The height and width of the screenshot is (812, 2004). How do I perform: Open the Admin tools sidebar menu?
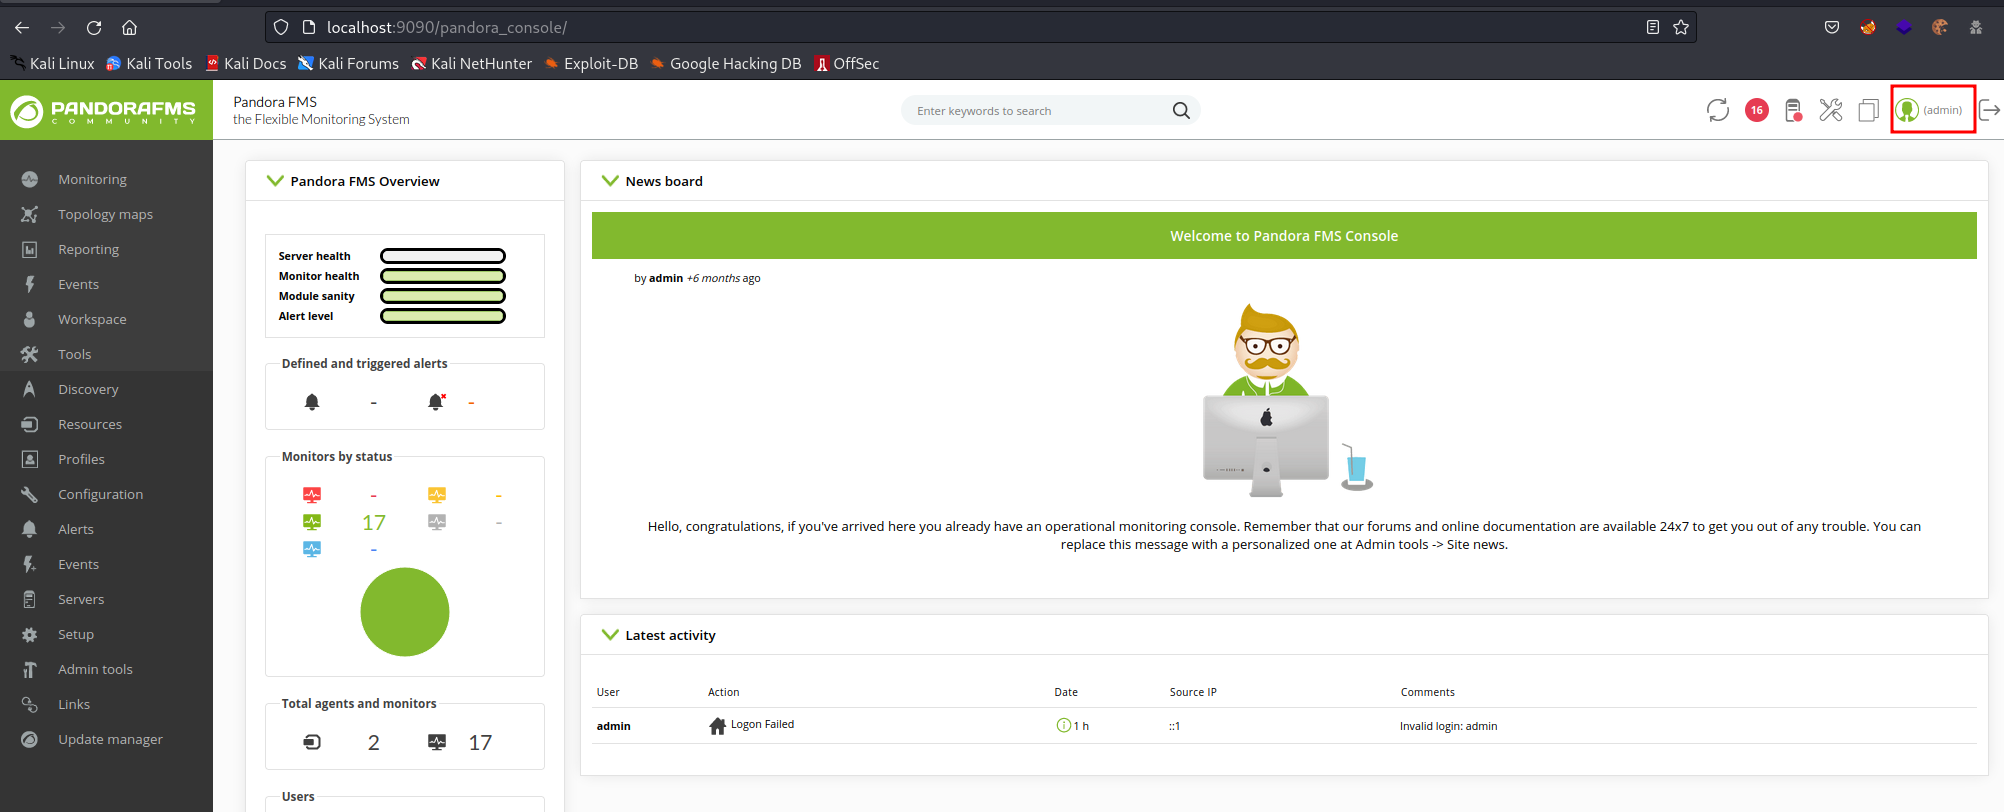(95, 669)
